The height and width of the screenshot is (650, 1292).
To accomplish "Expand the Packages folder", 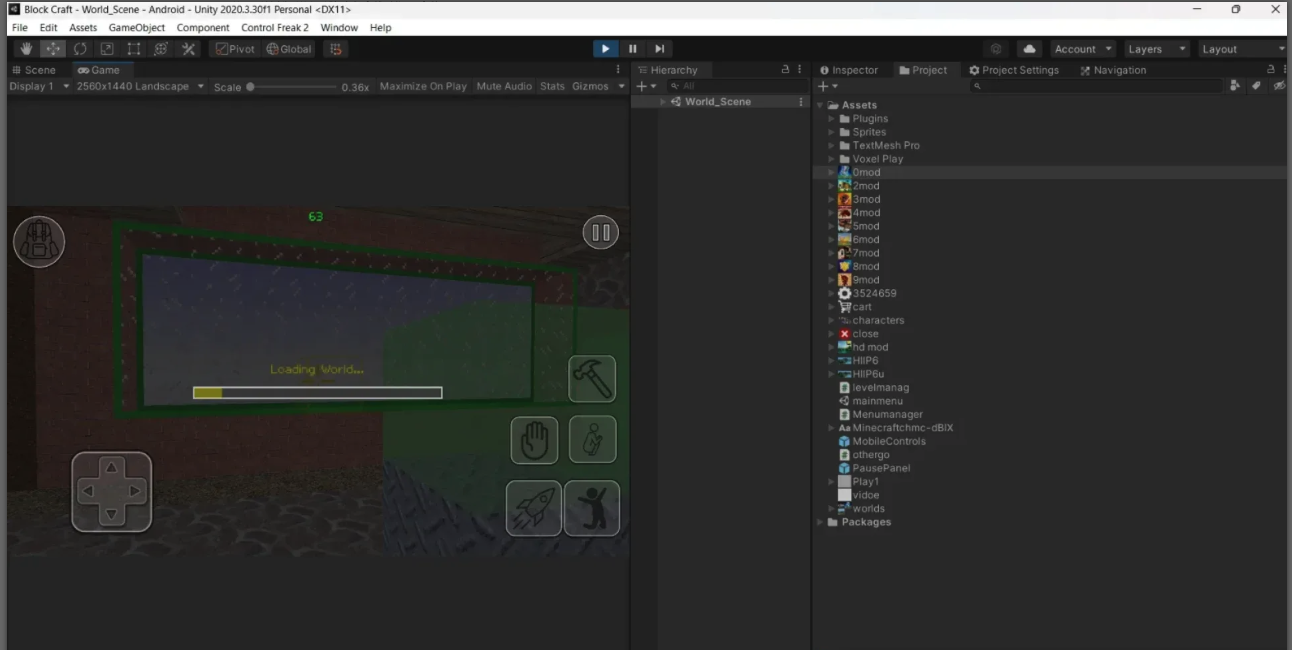I will [x=820, y=522].
